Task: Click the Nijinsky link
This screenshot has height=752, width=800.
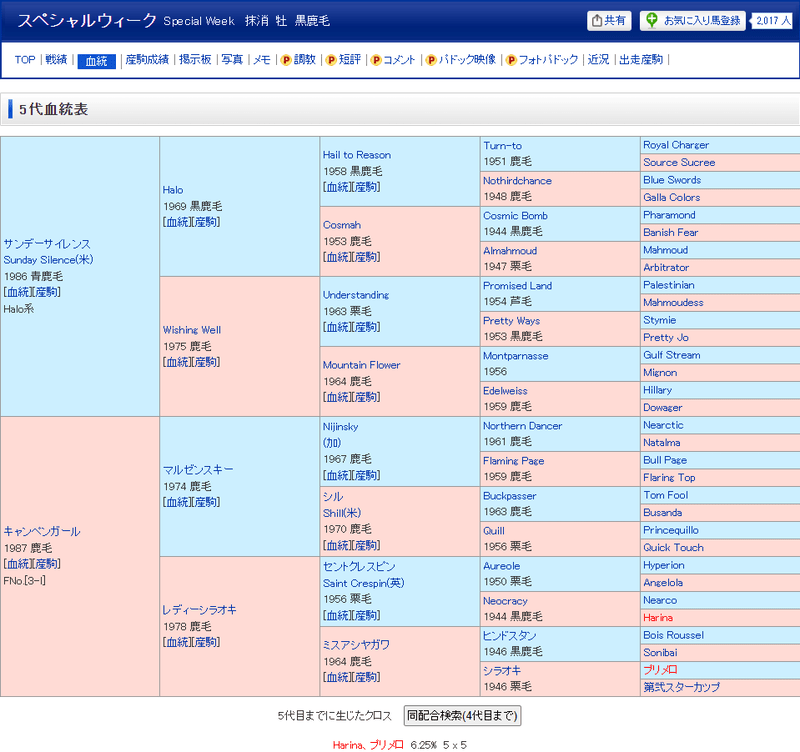Action: [340, 427]
